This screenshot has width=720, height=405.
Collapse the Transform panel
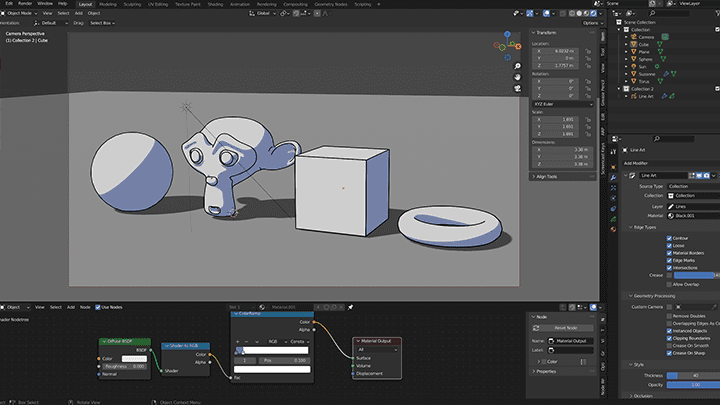(544, 33)
